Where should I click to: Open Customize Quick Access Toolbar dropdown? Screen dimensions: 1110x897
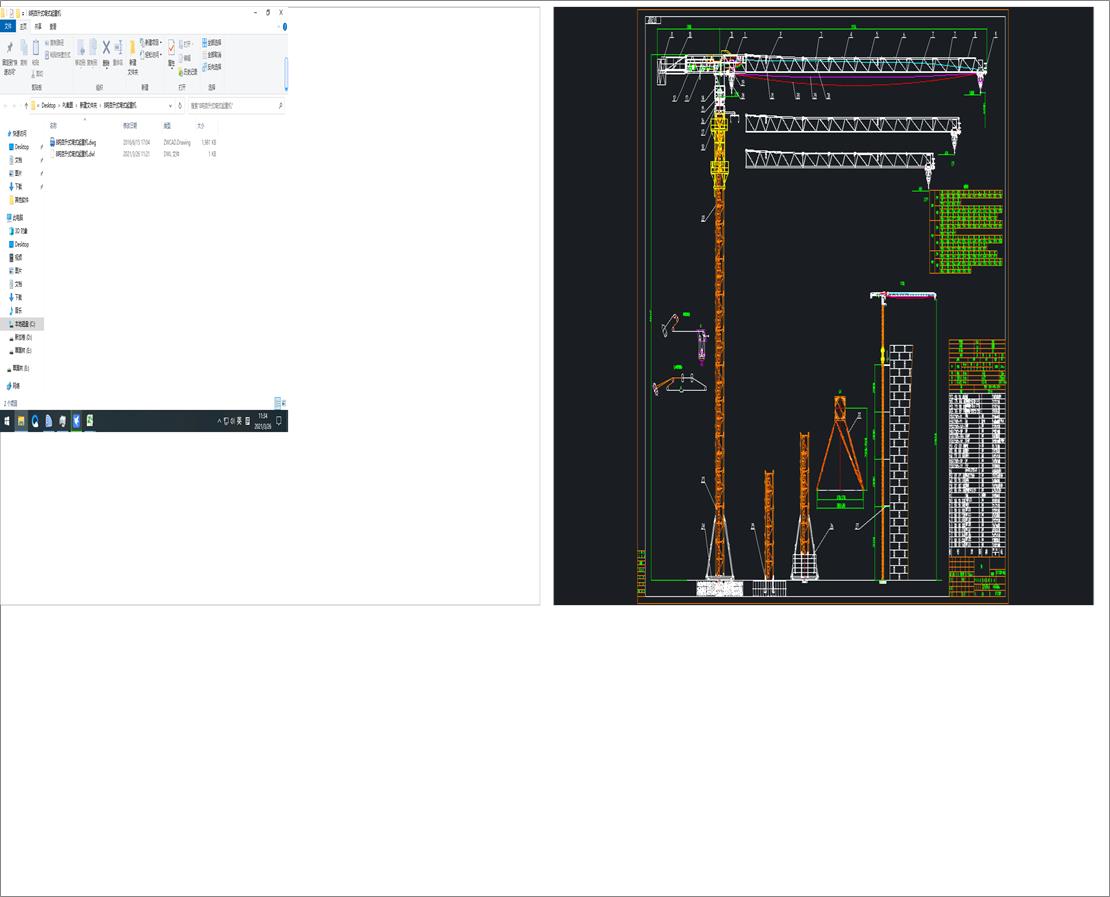pos(23,13)
